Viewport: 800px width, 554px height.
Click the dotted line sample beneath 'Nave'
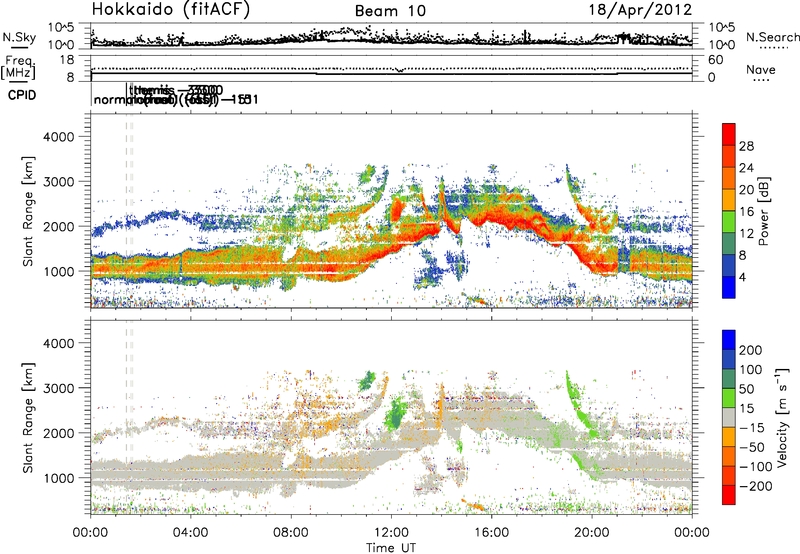click(x=761, y=81)
